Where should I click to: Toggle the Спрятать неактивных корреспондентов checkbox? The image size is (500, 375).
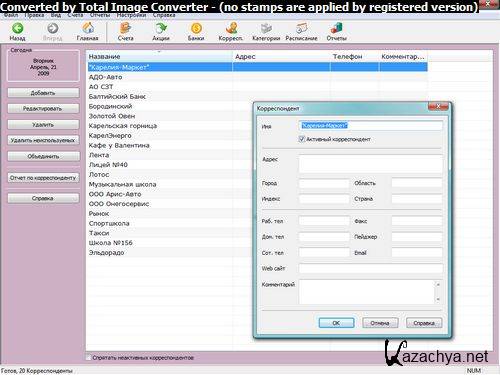click(89, 357)
